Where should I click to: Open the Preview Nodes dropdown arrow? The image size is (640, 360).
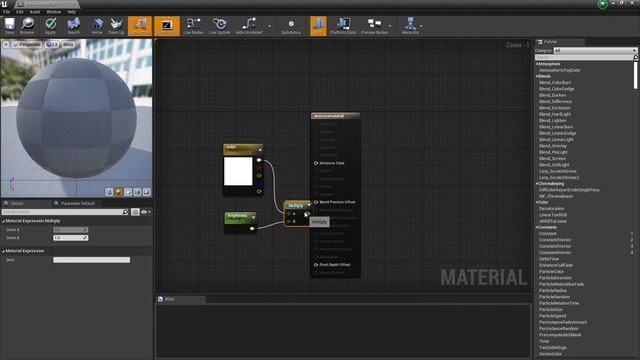pyautogui.click(x=390, y=26)
